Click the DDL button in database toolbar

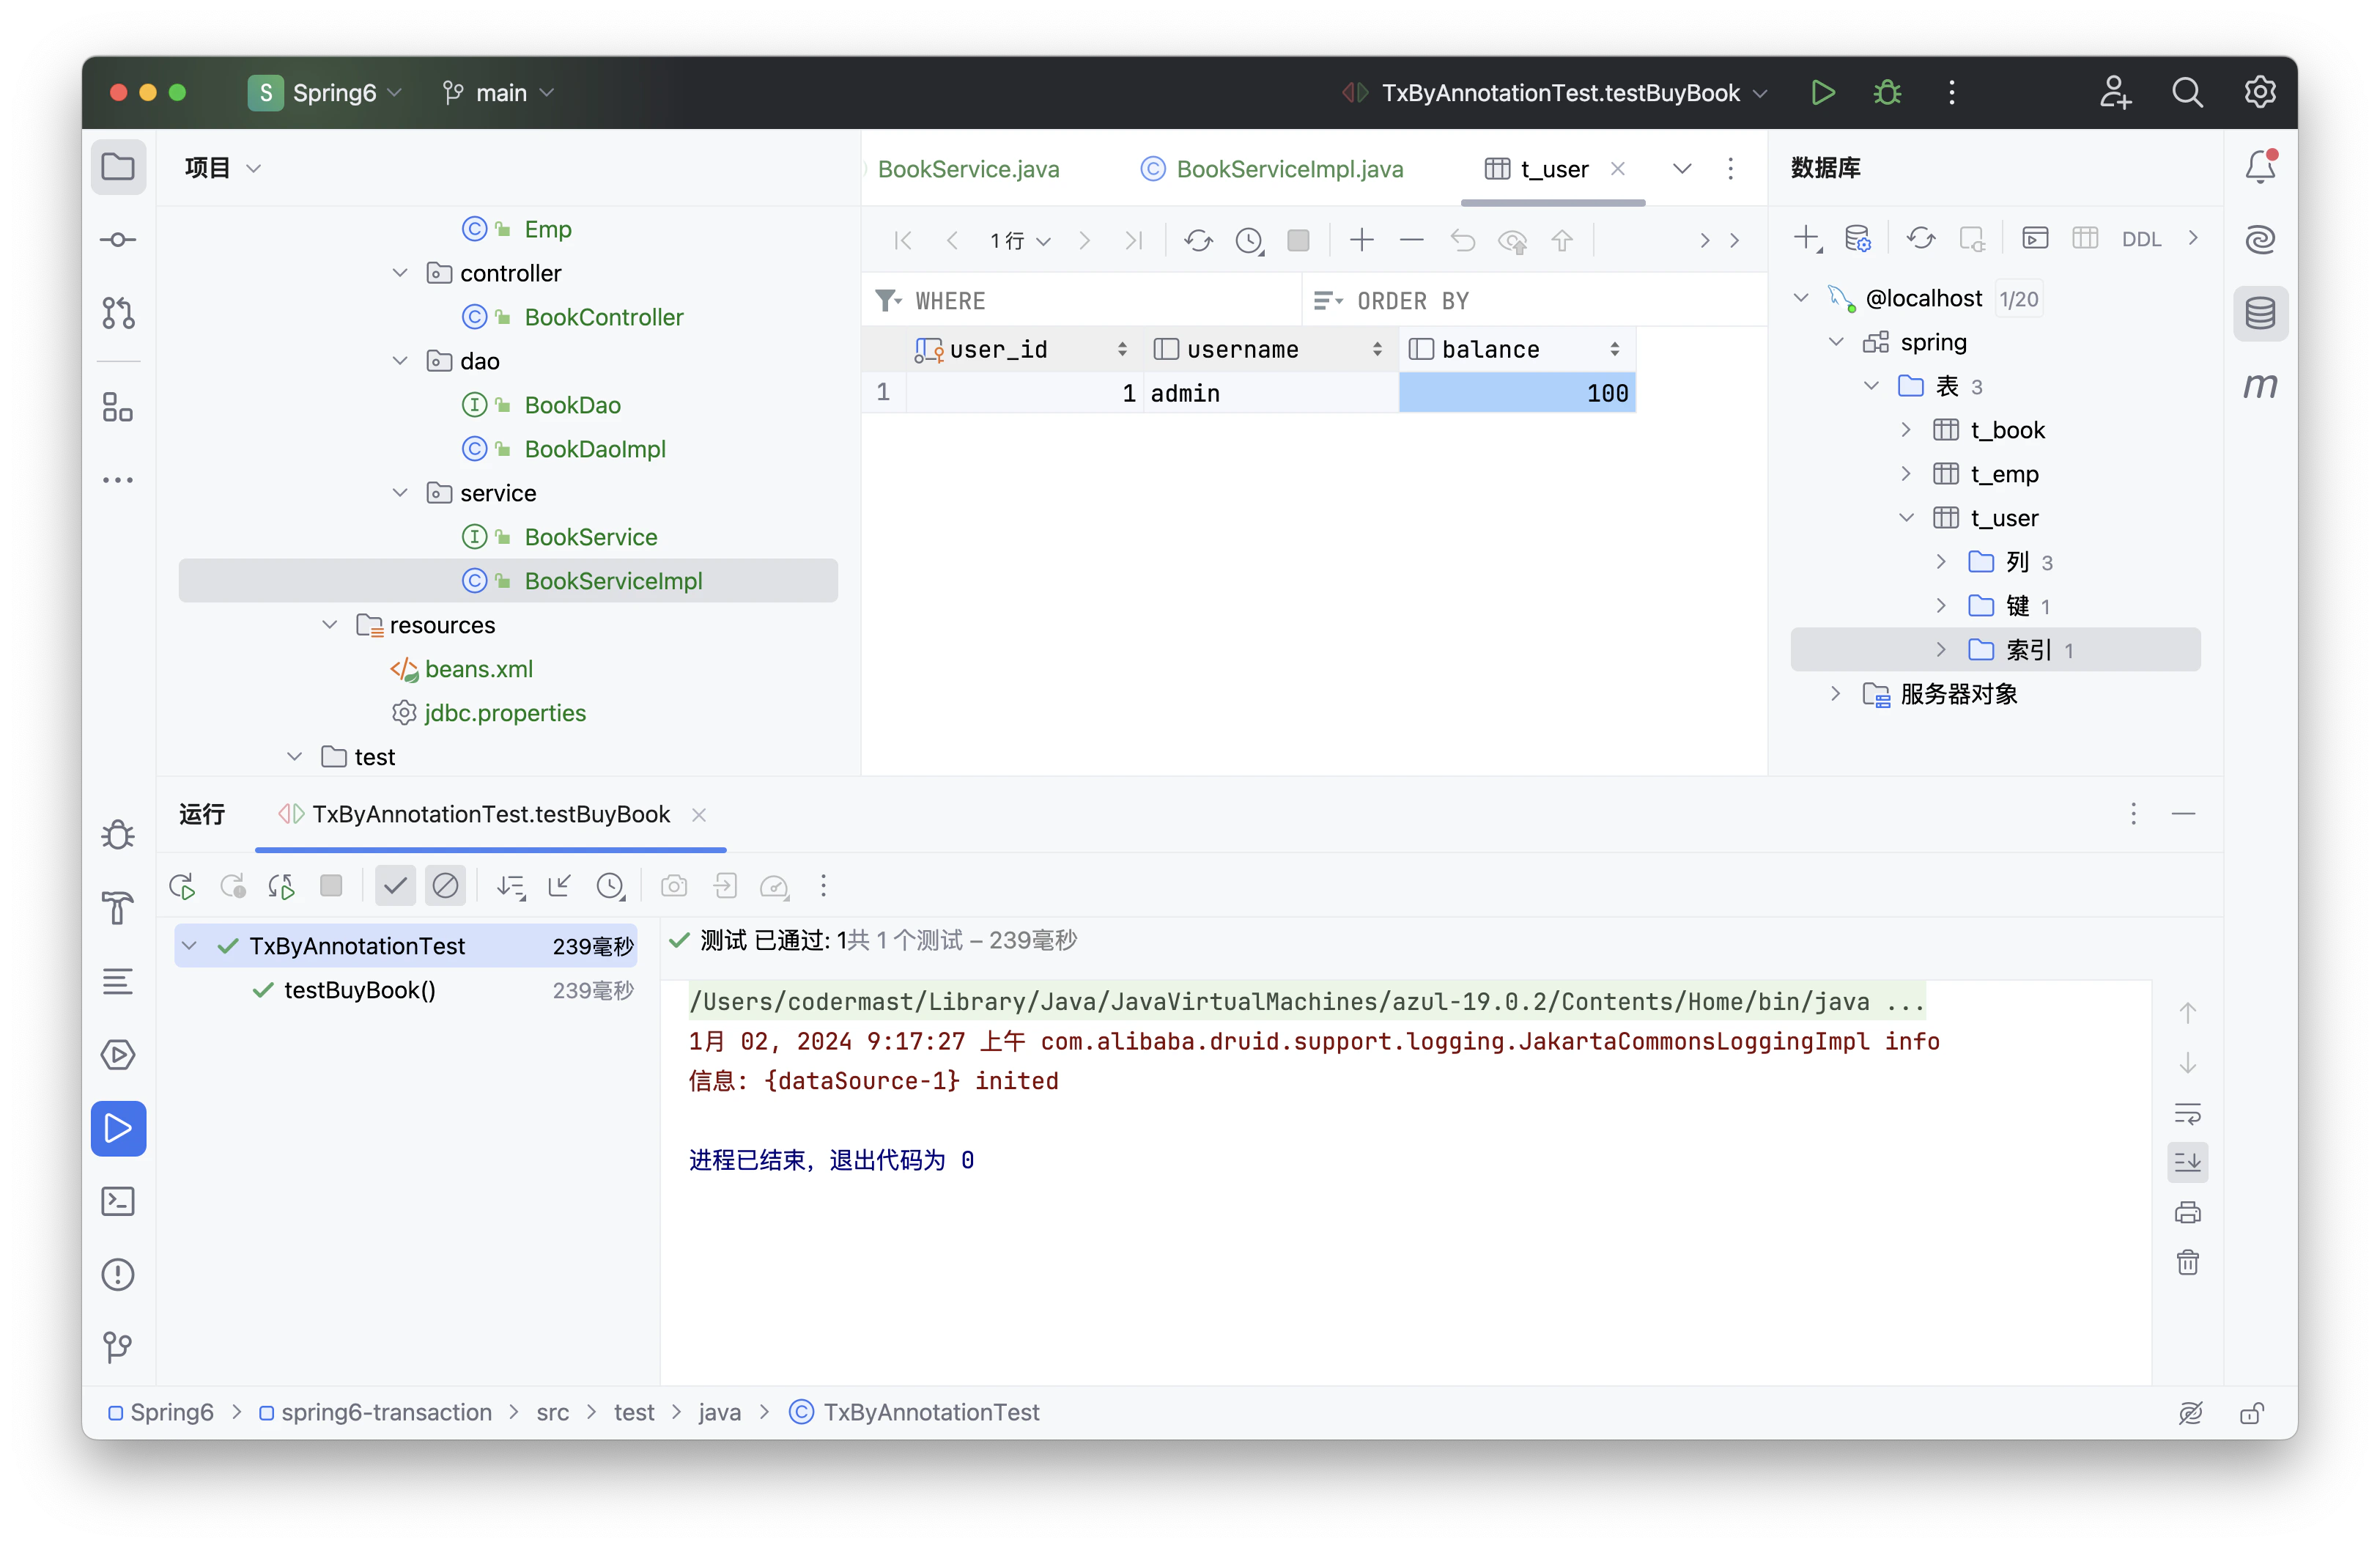click(2141, 240)
